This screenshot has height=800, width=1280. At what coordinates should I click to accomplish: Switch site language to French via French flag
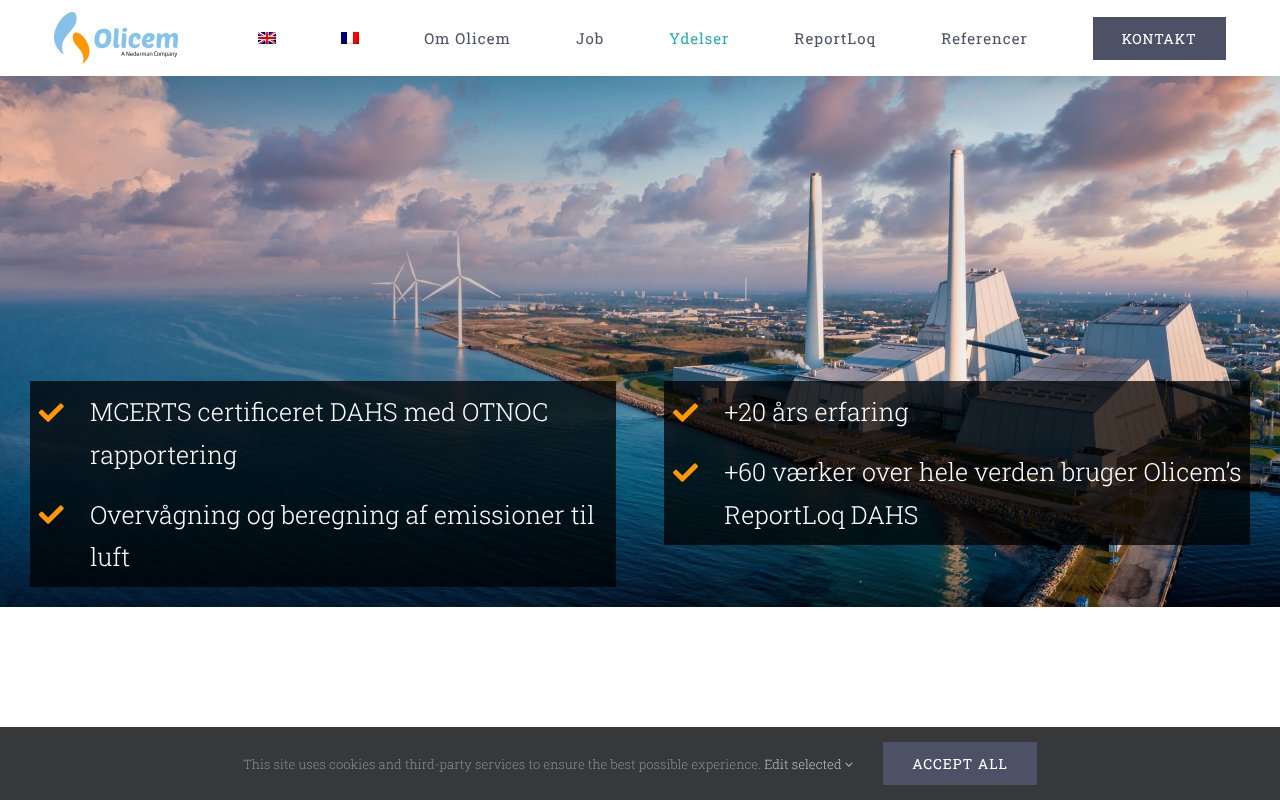[350, 37]
